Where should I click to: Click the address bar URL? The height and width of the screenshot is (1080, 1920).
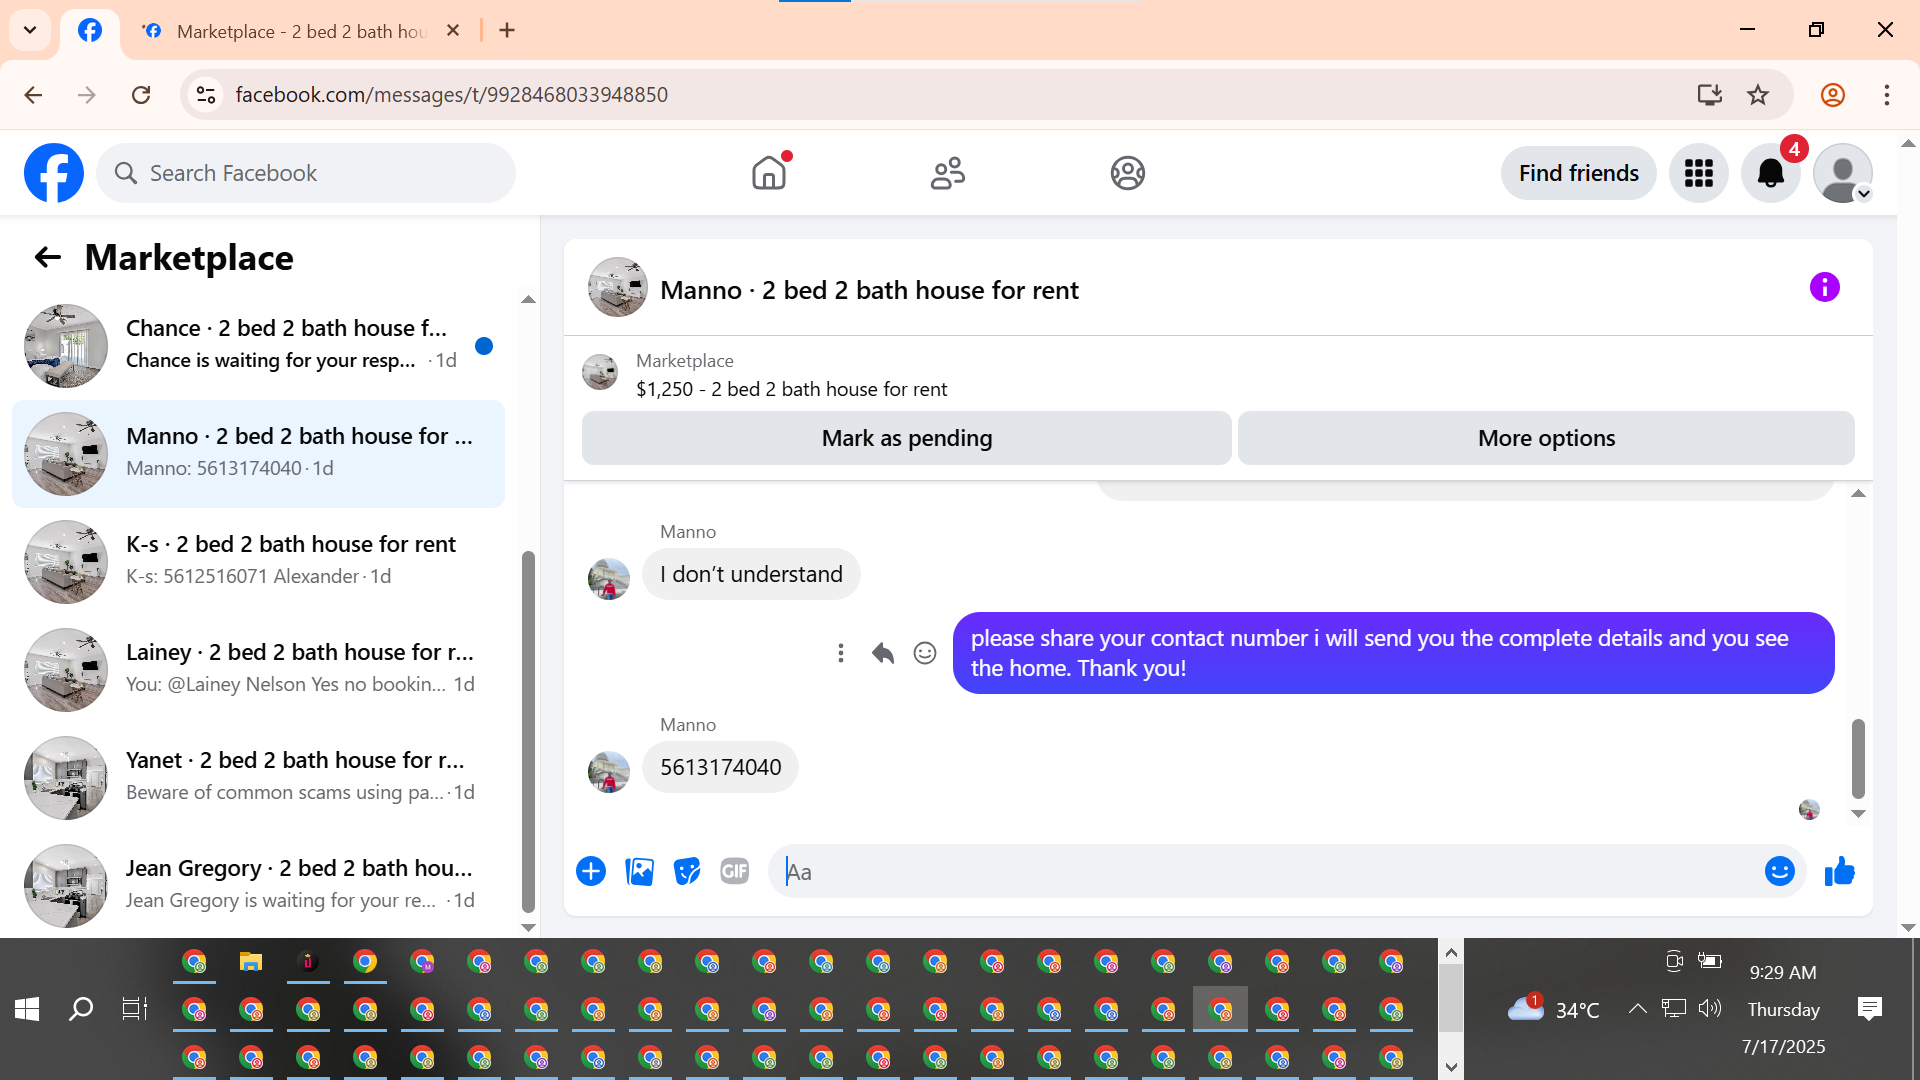tap(452, 95)
